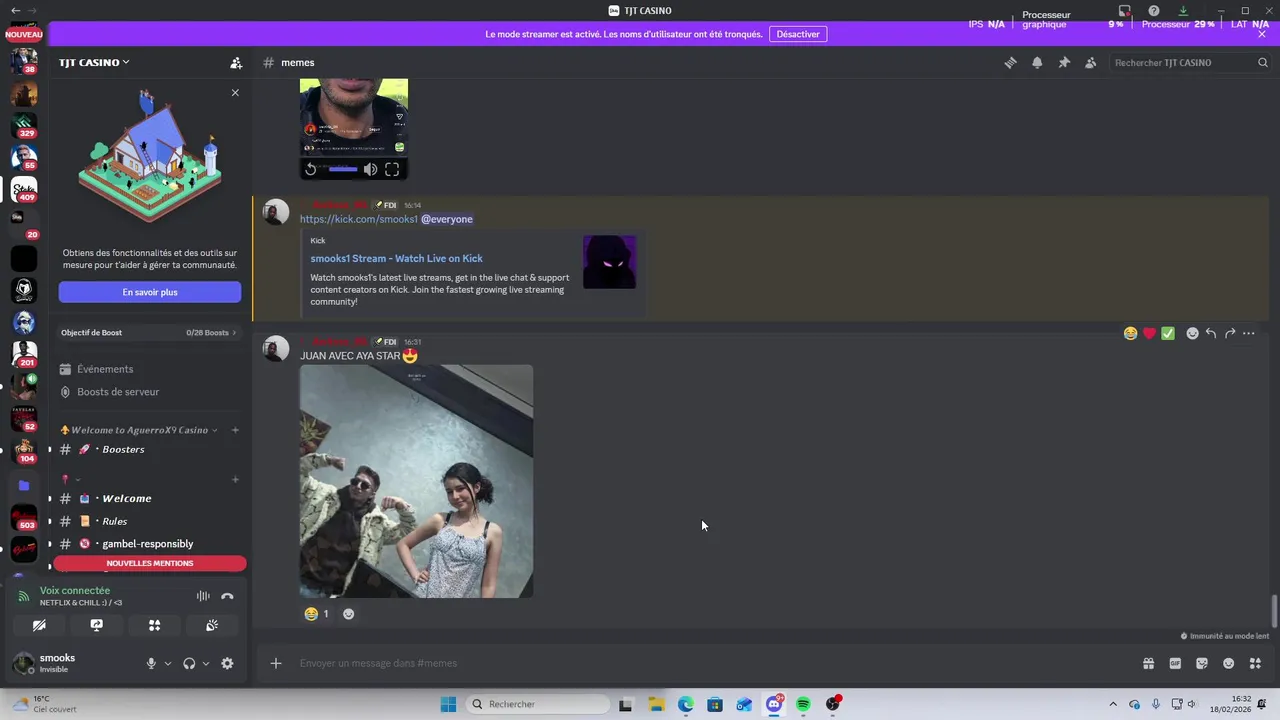Quick-react with the red heart emoji
The width and height of the screenshot is (1280, 720).
pos(1149,333)
